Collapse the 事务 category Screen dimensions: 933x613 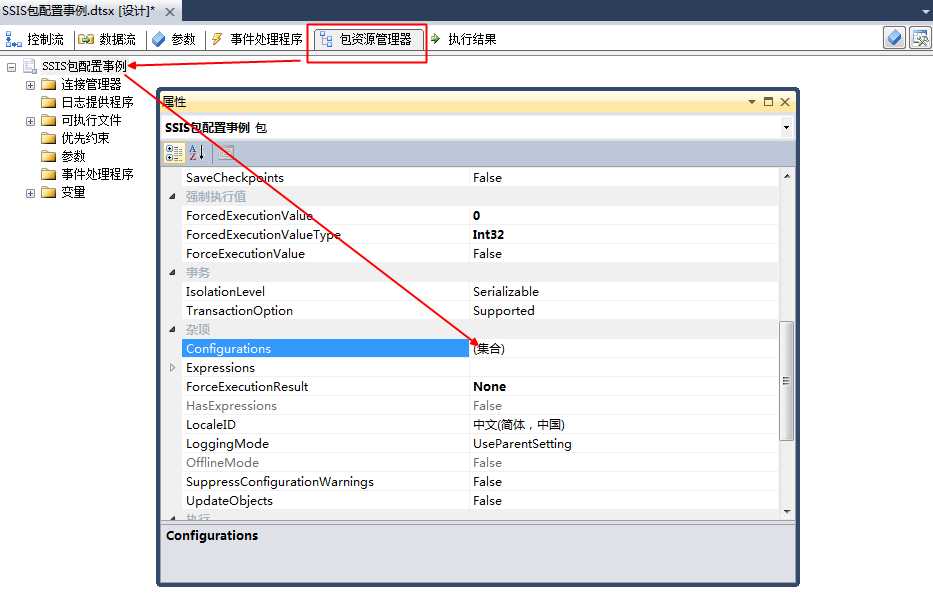coord(172,273)
